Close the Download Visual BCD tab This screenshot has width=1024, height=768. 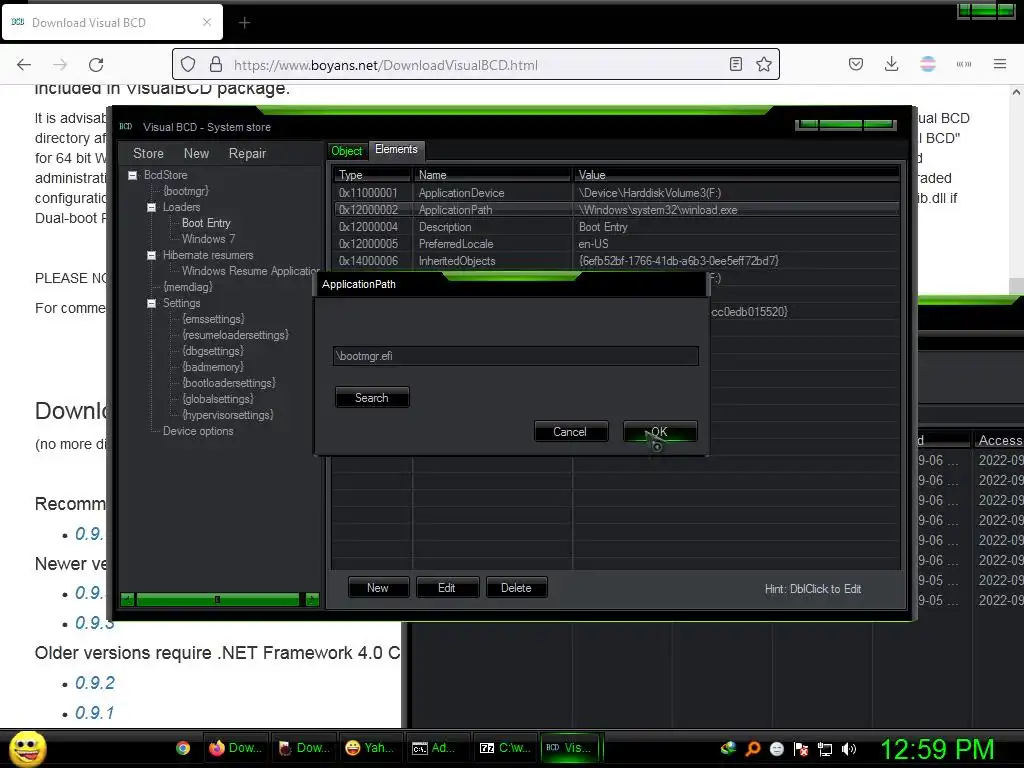pos(206,22)
